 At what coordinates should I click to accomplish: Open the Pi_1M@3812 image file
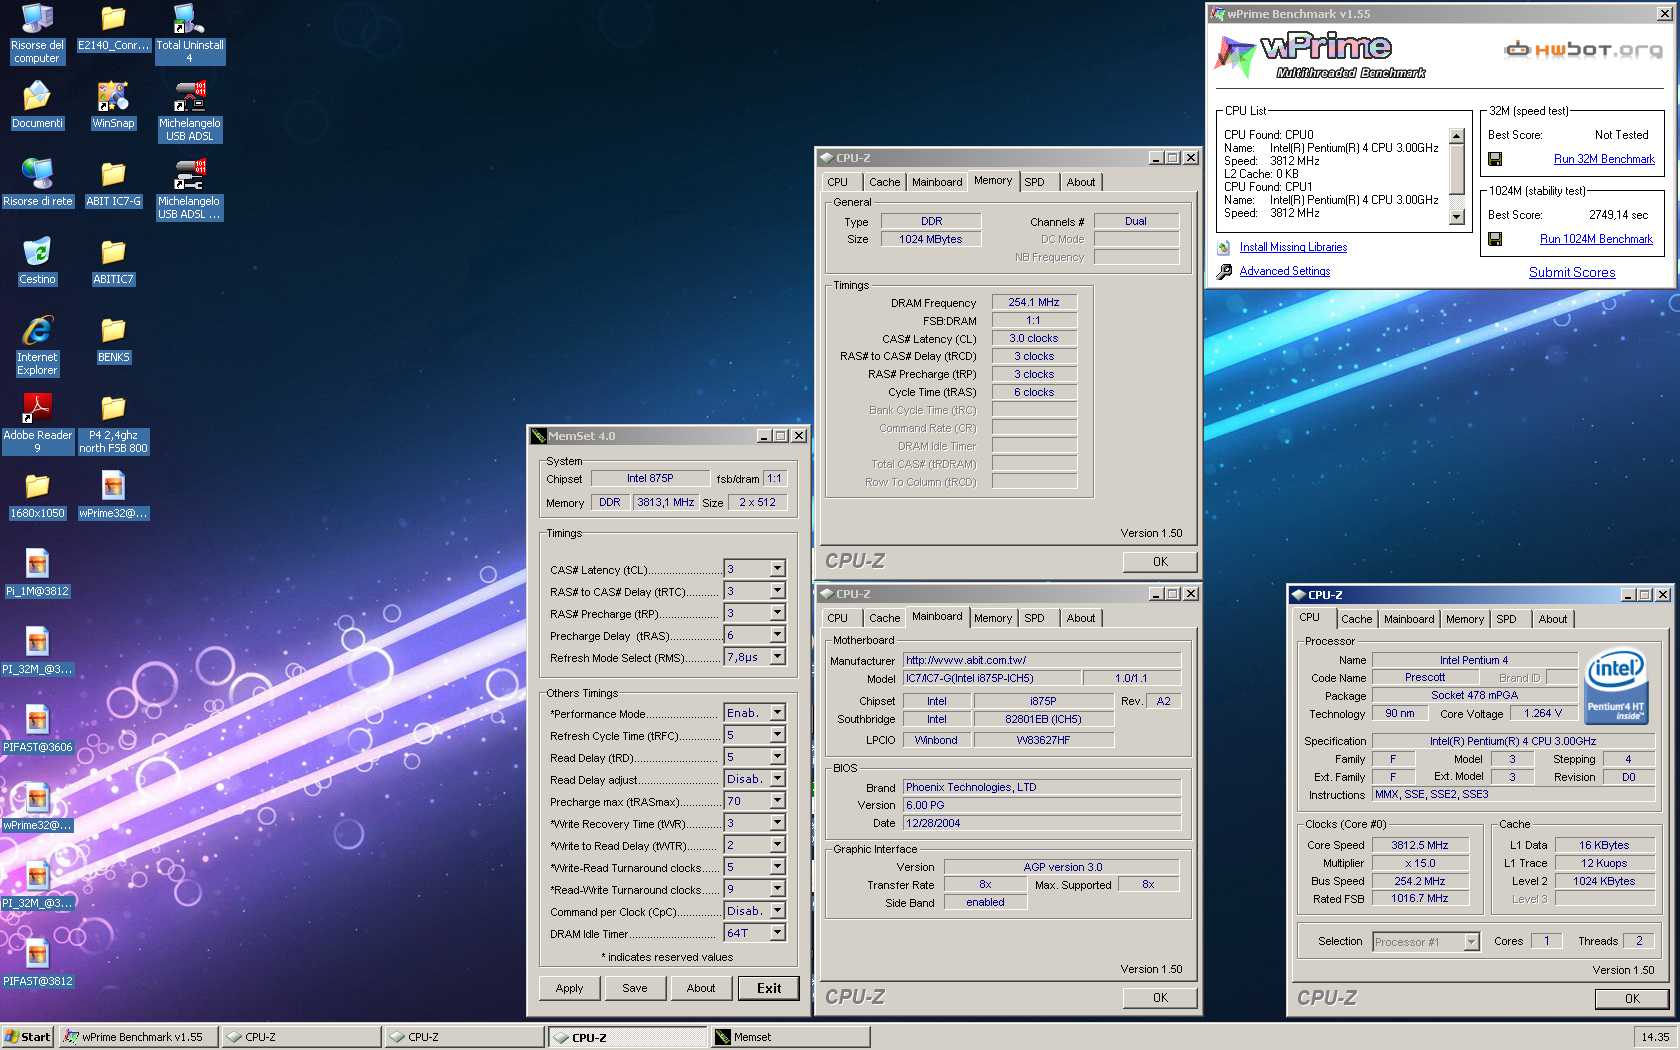pyautogui.click(x=37, y=573)
